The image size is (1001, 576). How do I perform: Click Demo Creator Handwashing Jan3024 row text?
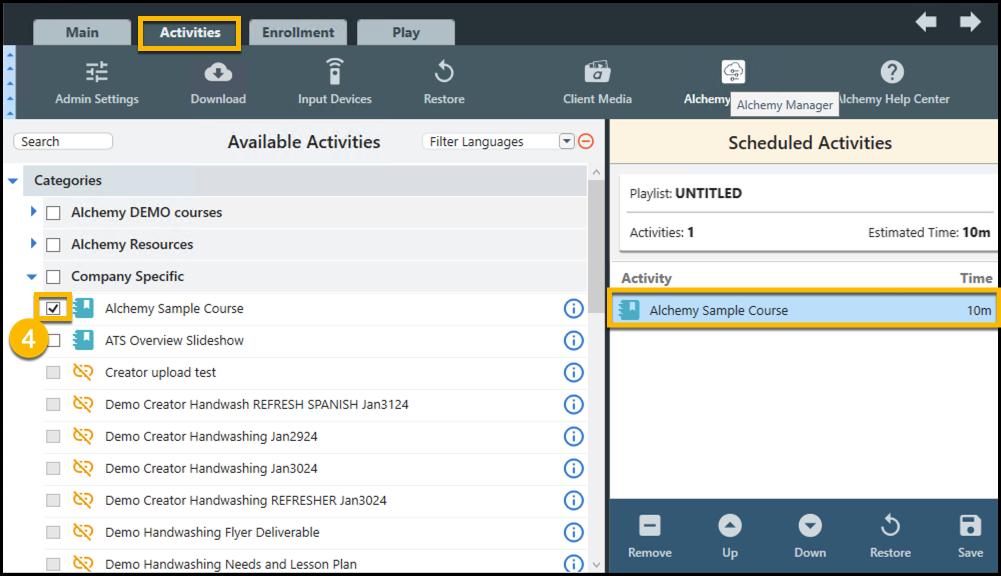pos(211,468)
